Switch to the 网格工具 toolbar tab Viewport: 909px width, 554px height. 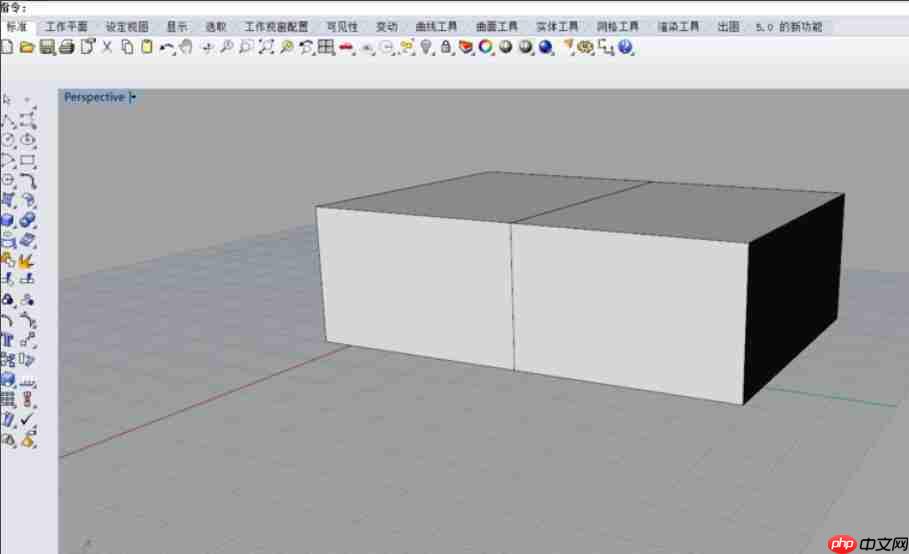[x=617, y=27]
